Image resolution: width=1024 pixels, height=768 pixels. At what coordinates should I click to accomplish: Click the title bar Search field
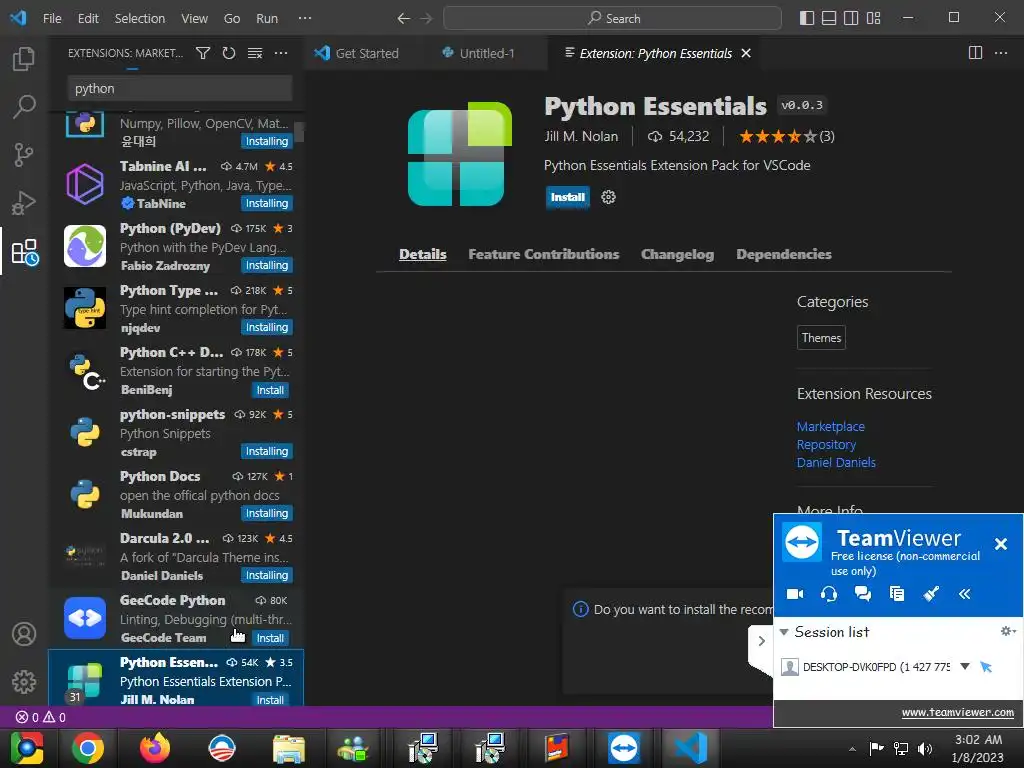coord(612,18)
